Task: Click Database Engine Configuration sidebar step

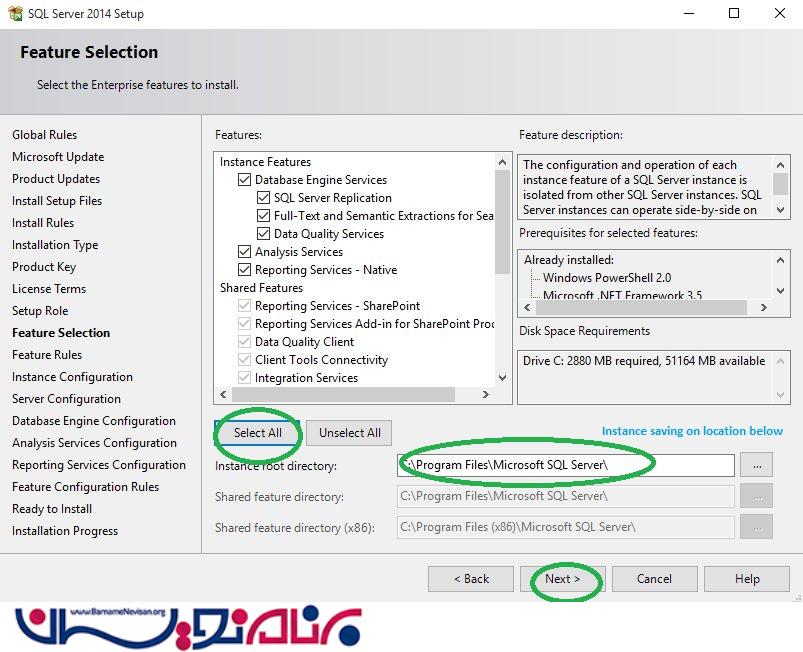Action: (x=94, y=421)
